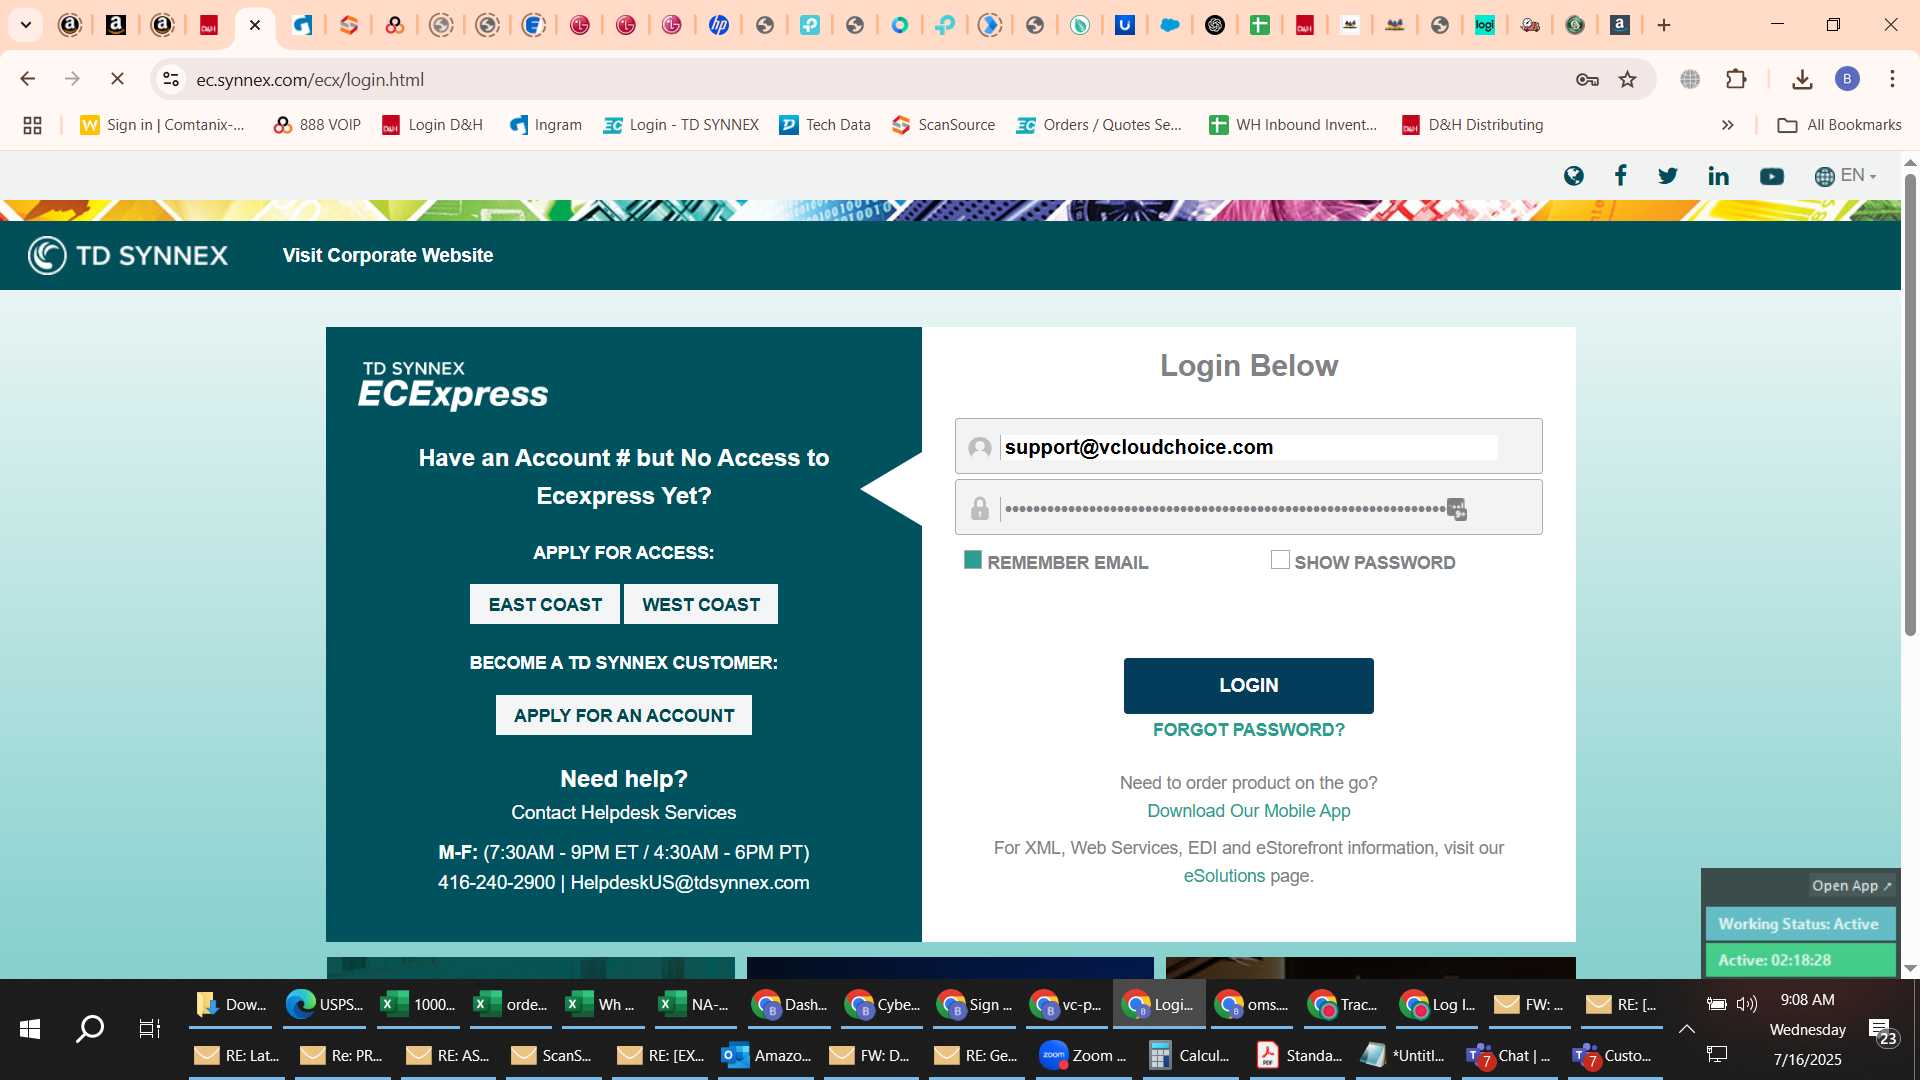
Task: Open Orders / Quotes bookmark
Action: (1099, 125)
